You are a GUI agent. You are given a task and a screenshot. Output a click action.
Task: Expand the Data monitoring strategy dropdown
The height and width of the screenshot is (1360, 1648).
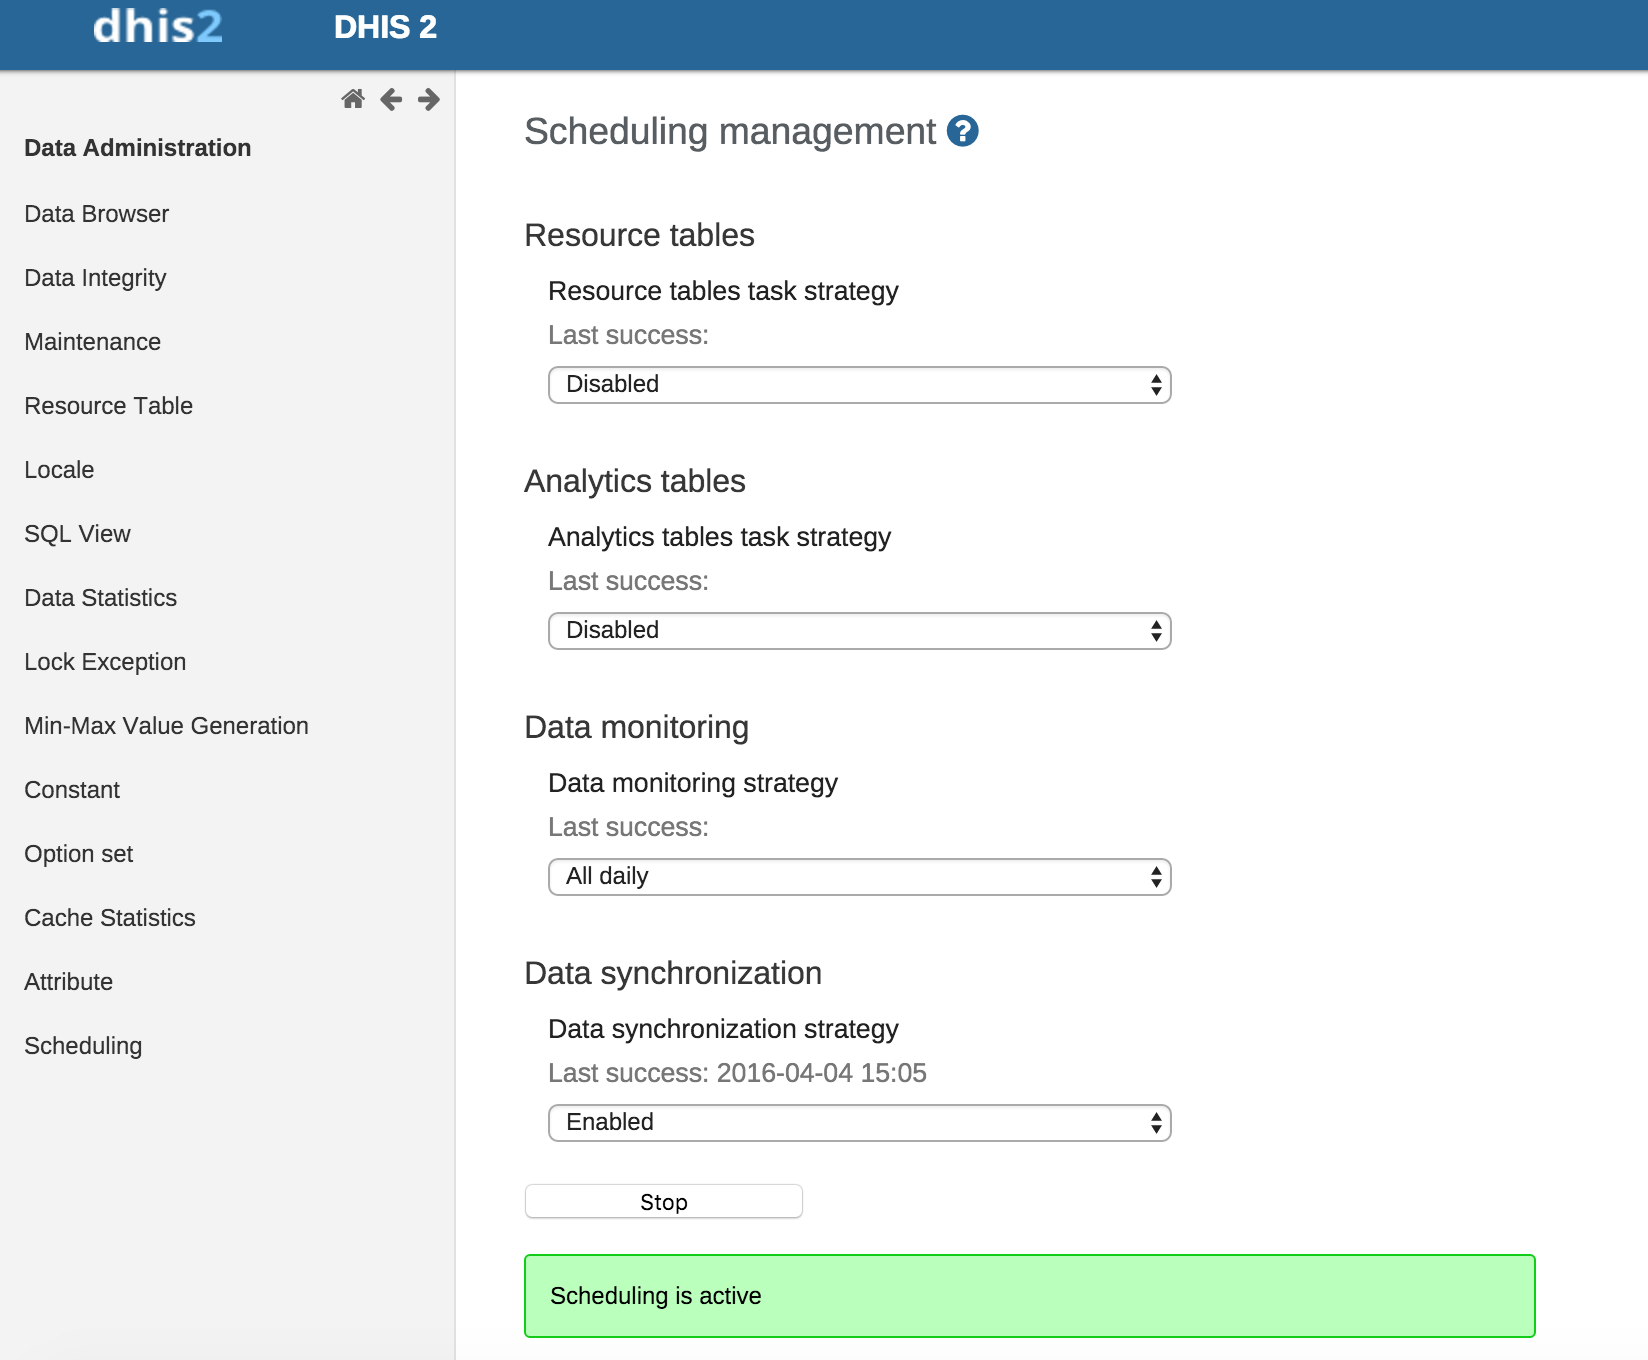(859, 877)
